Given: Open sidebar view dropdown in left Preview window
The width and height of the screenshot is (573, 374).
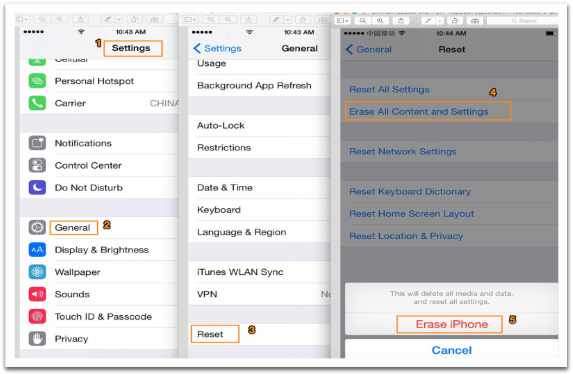Looking at the screenshot, I should pyautogui.click(x=22, y=19).
